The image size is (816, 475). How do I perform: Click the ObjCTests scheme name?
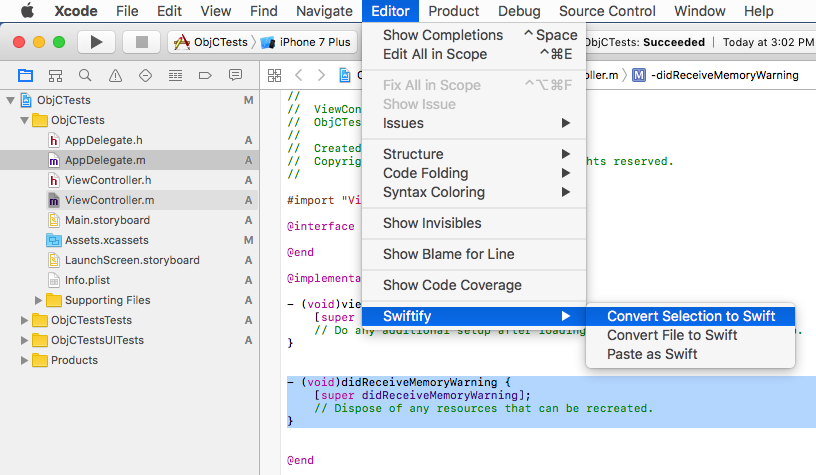[221, 42]
